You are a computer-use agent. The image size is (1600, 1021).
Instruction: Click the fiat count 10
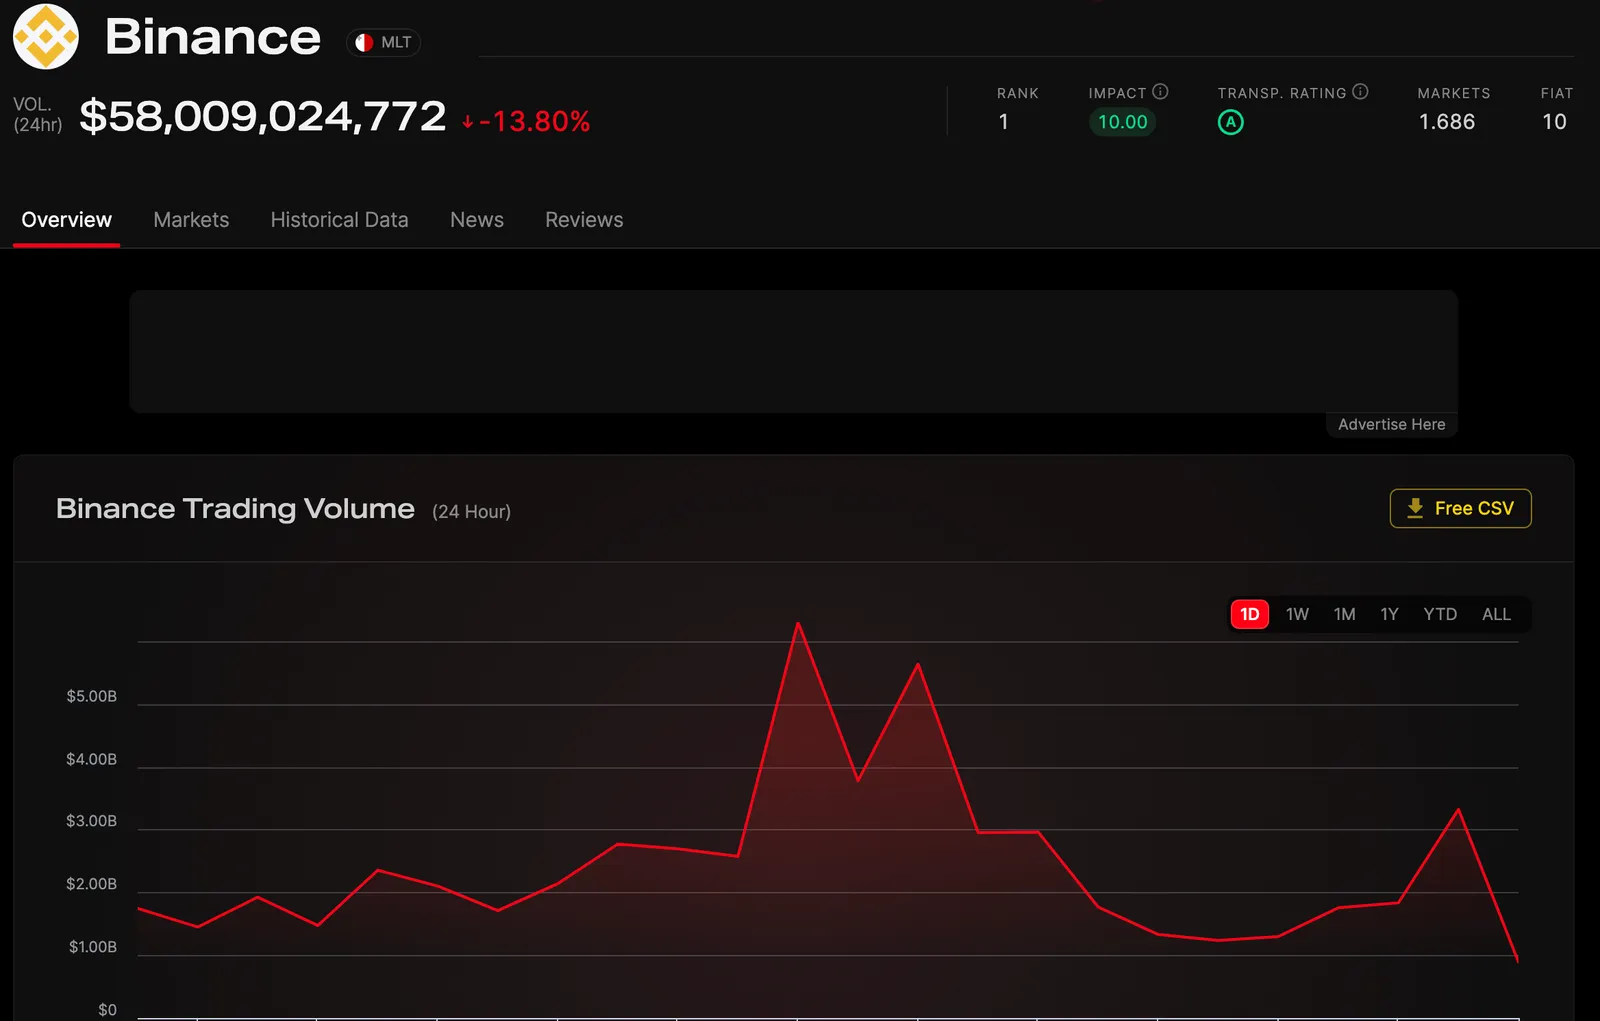click(x=1554, y=122)
